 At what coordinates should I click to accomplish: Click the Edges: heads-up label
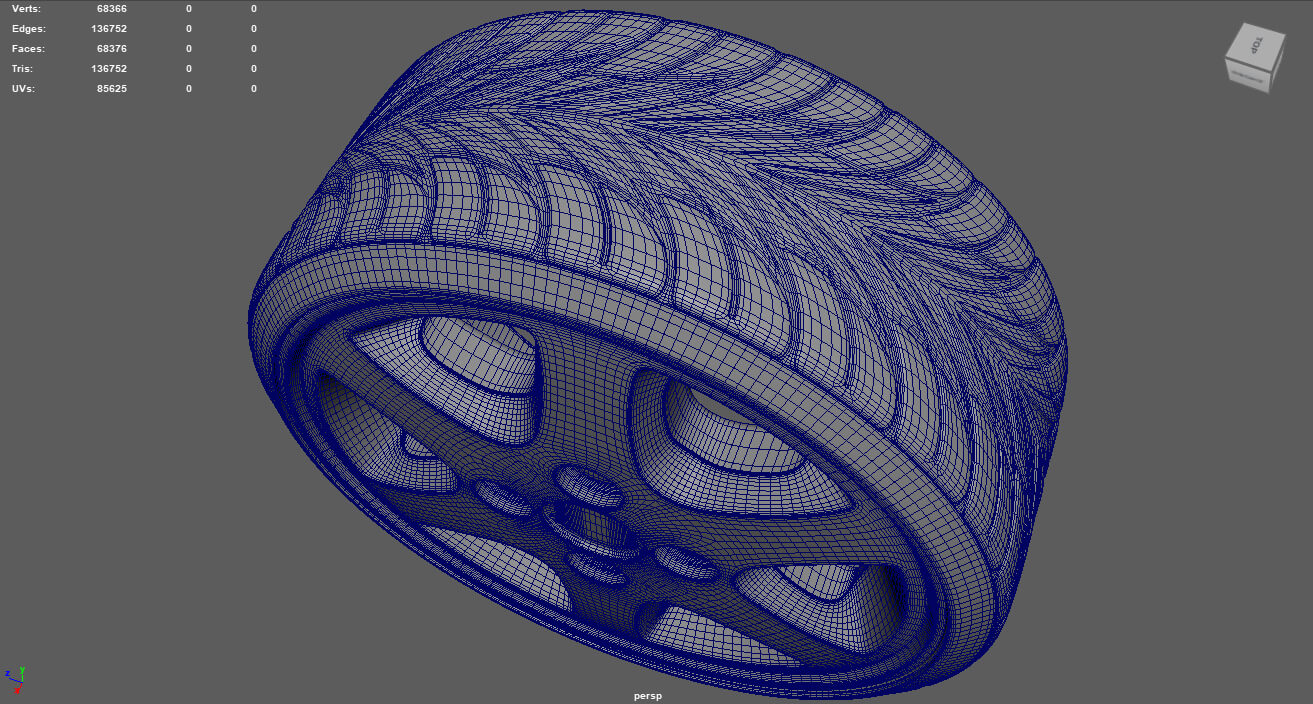29,29
